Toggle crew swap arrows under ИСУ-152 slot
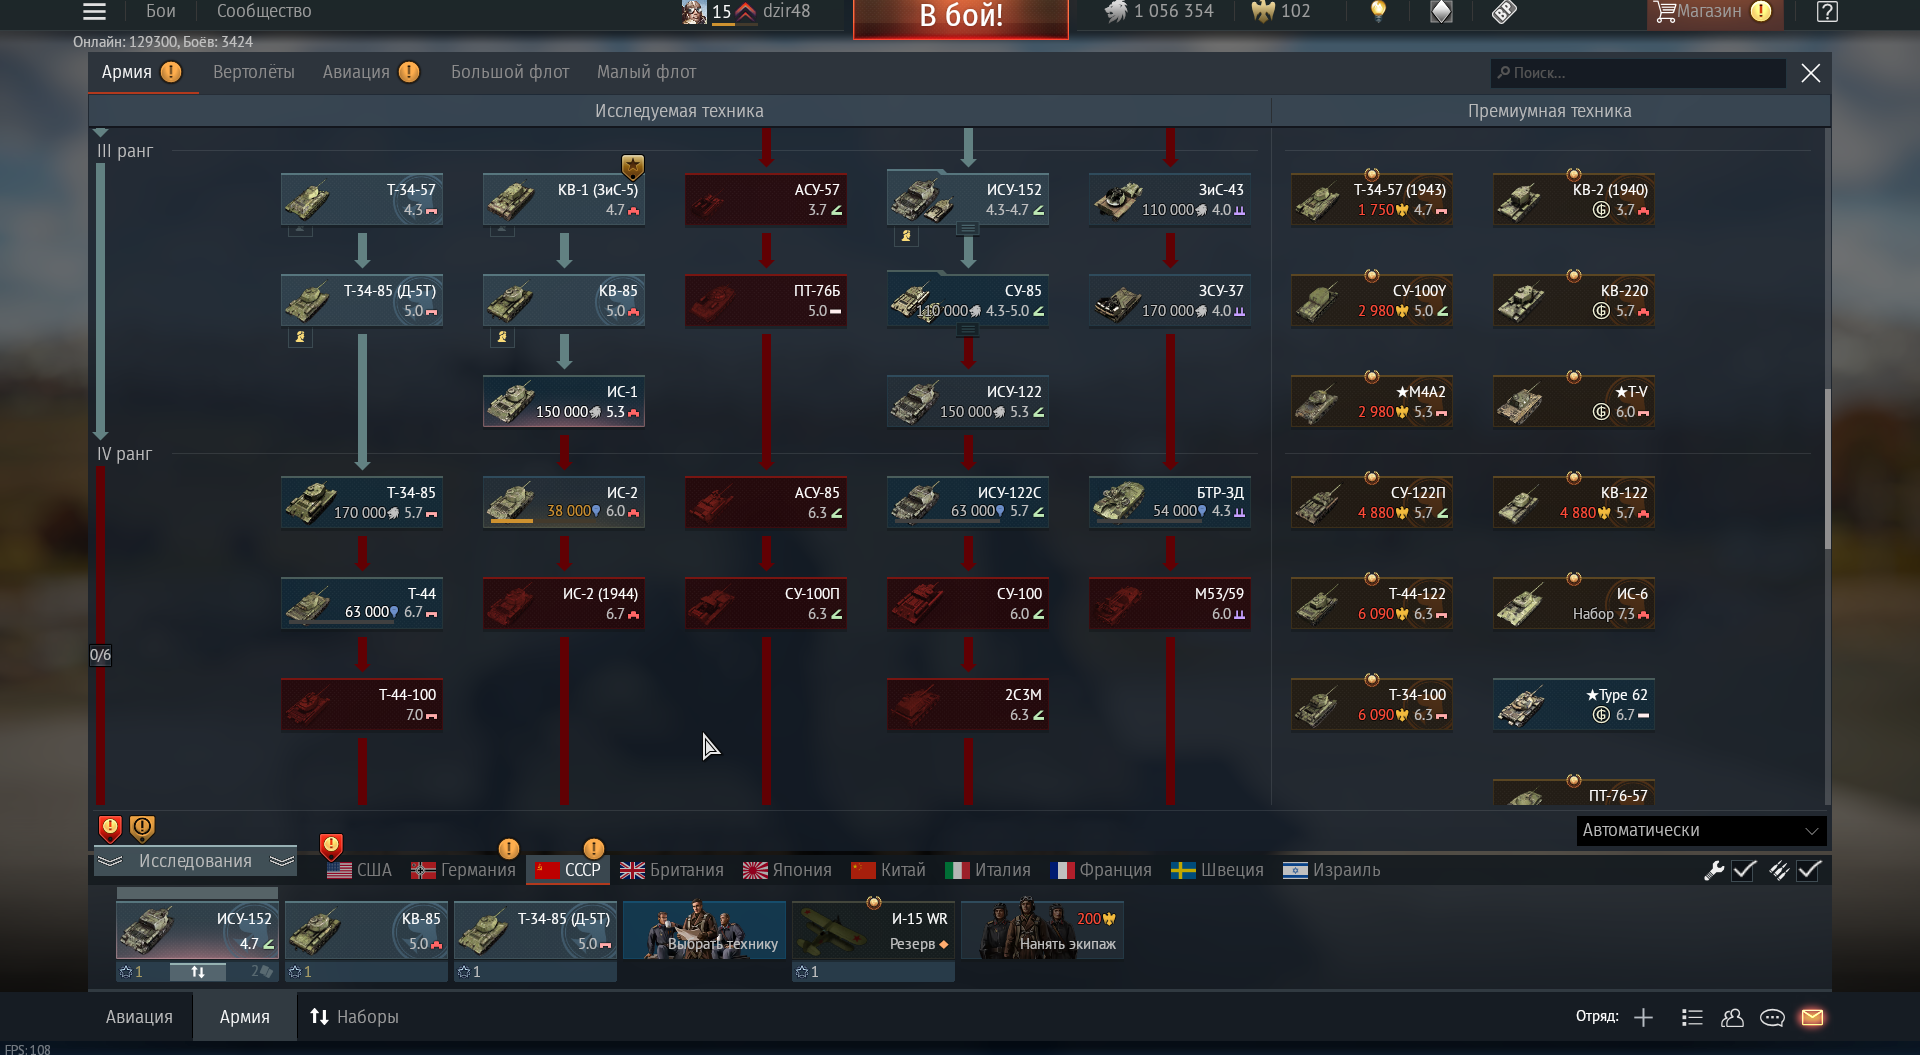Image resolution: width=1920 pixels, height=1055 pixels. tap(198, 971)
